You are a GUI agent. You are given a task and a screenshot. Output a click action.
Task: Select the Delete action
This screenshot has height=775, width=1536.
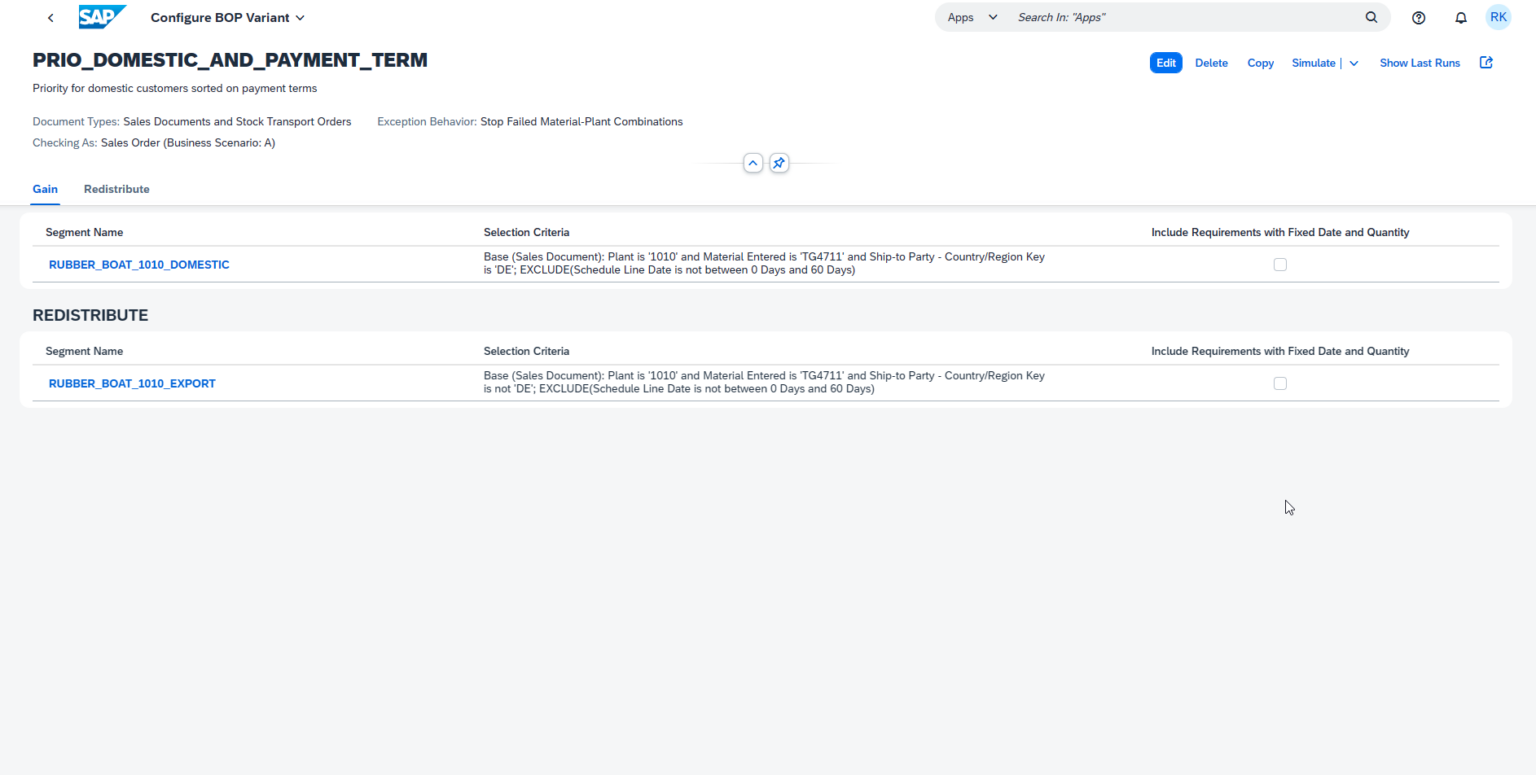(1211, 62)
